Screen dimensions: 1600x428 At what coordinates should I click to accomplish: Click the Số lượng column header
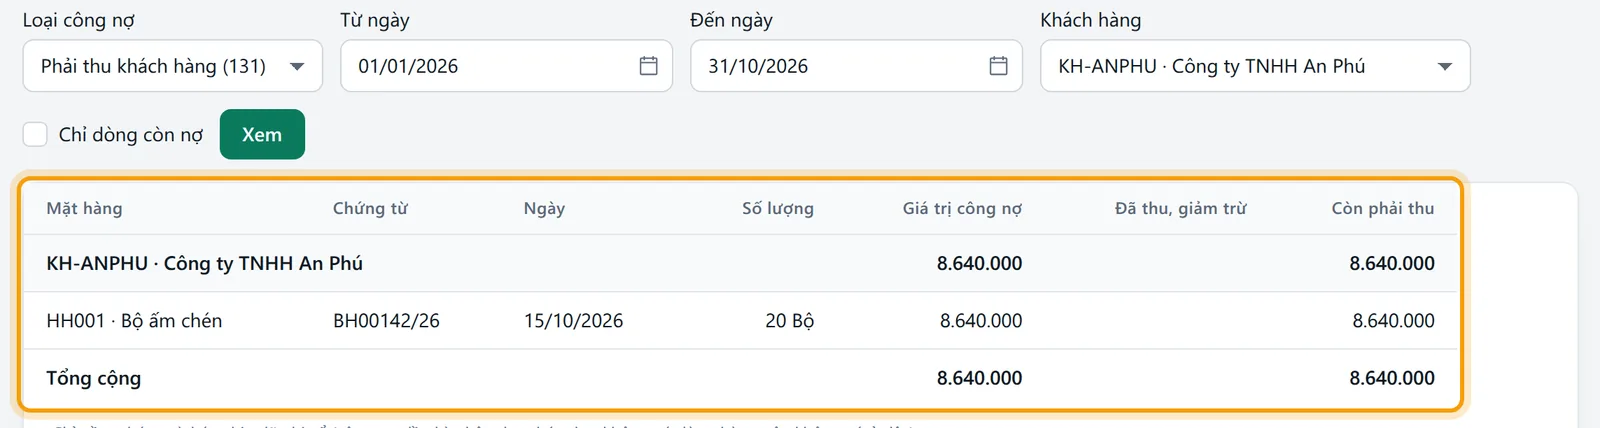[x=777, y=208]
